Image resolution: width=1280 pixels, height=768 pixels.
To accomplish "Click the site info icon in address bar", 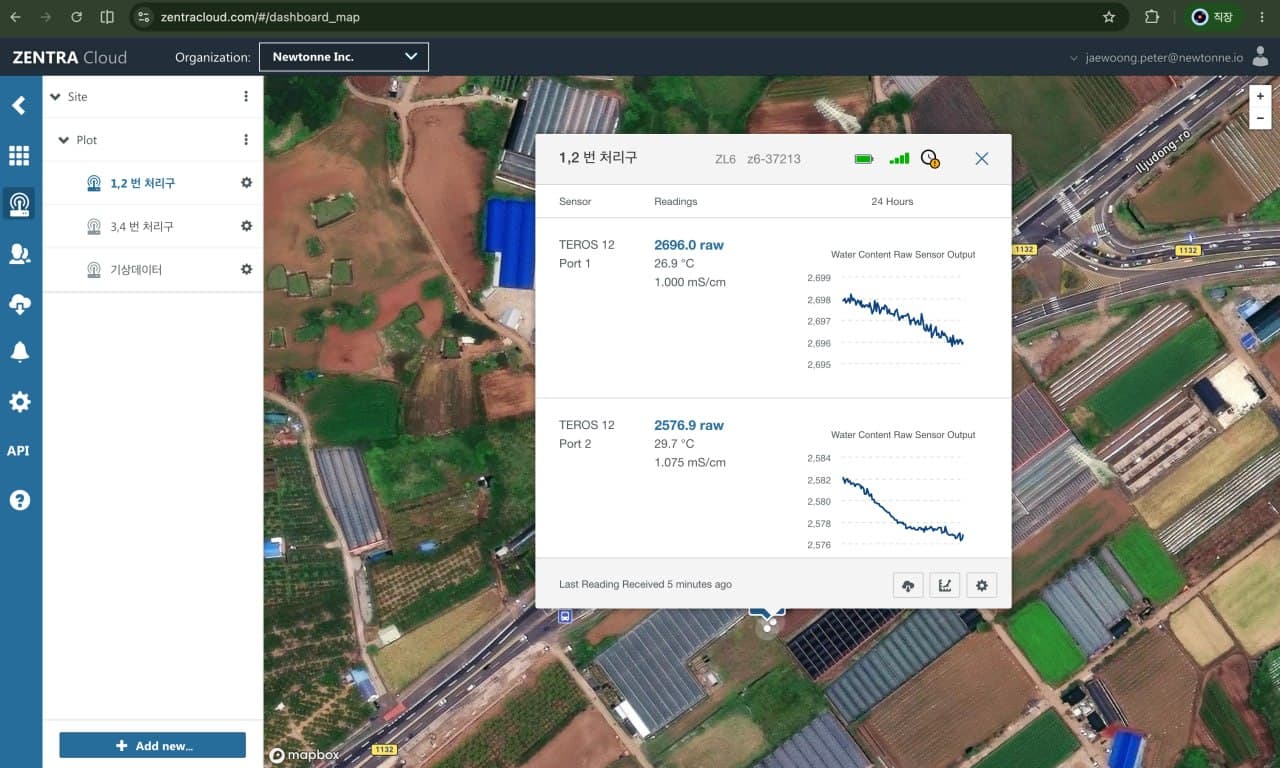I will [x=143, y=17].
